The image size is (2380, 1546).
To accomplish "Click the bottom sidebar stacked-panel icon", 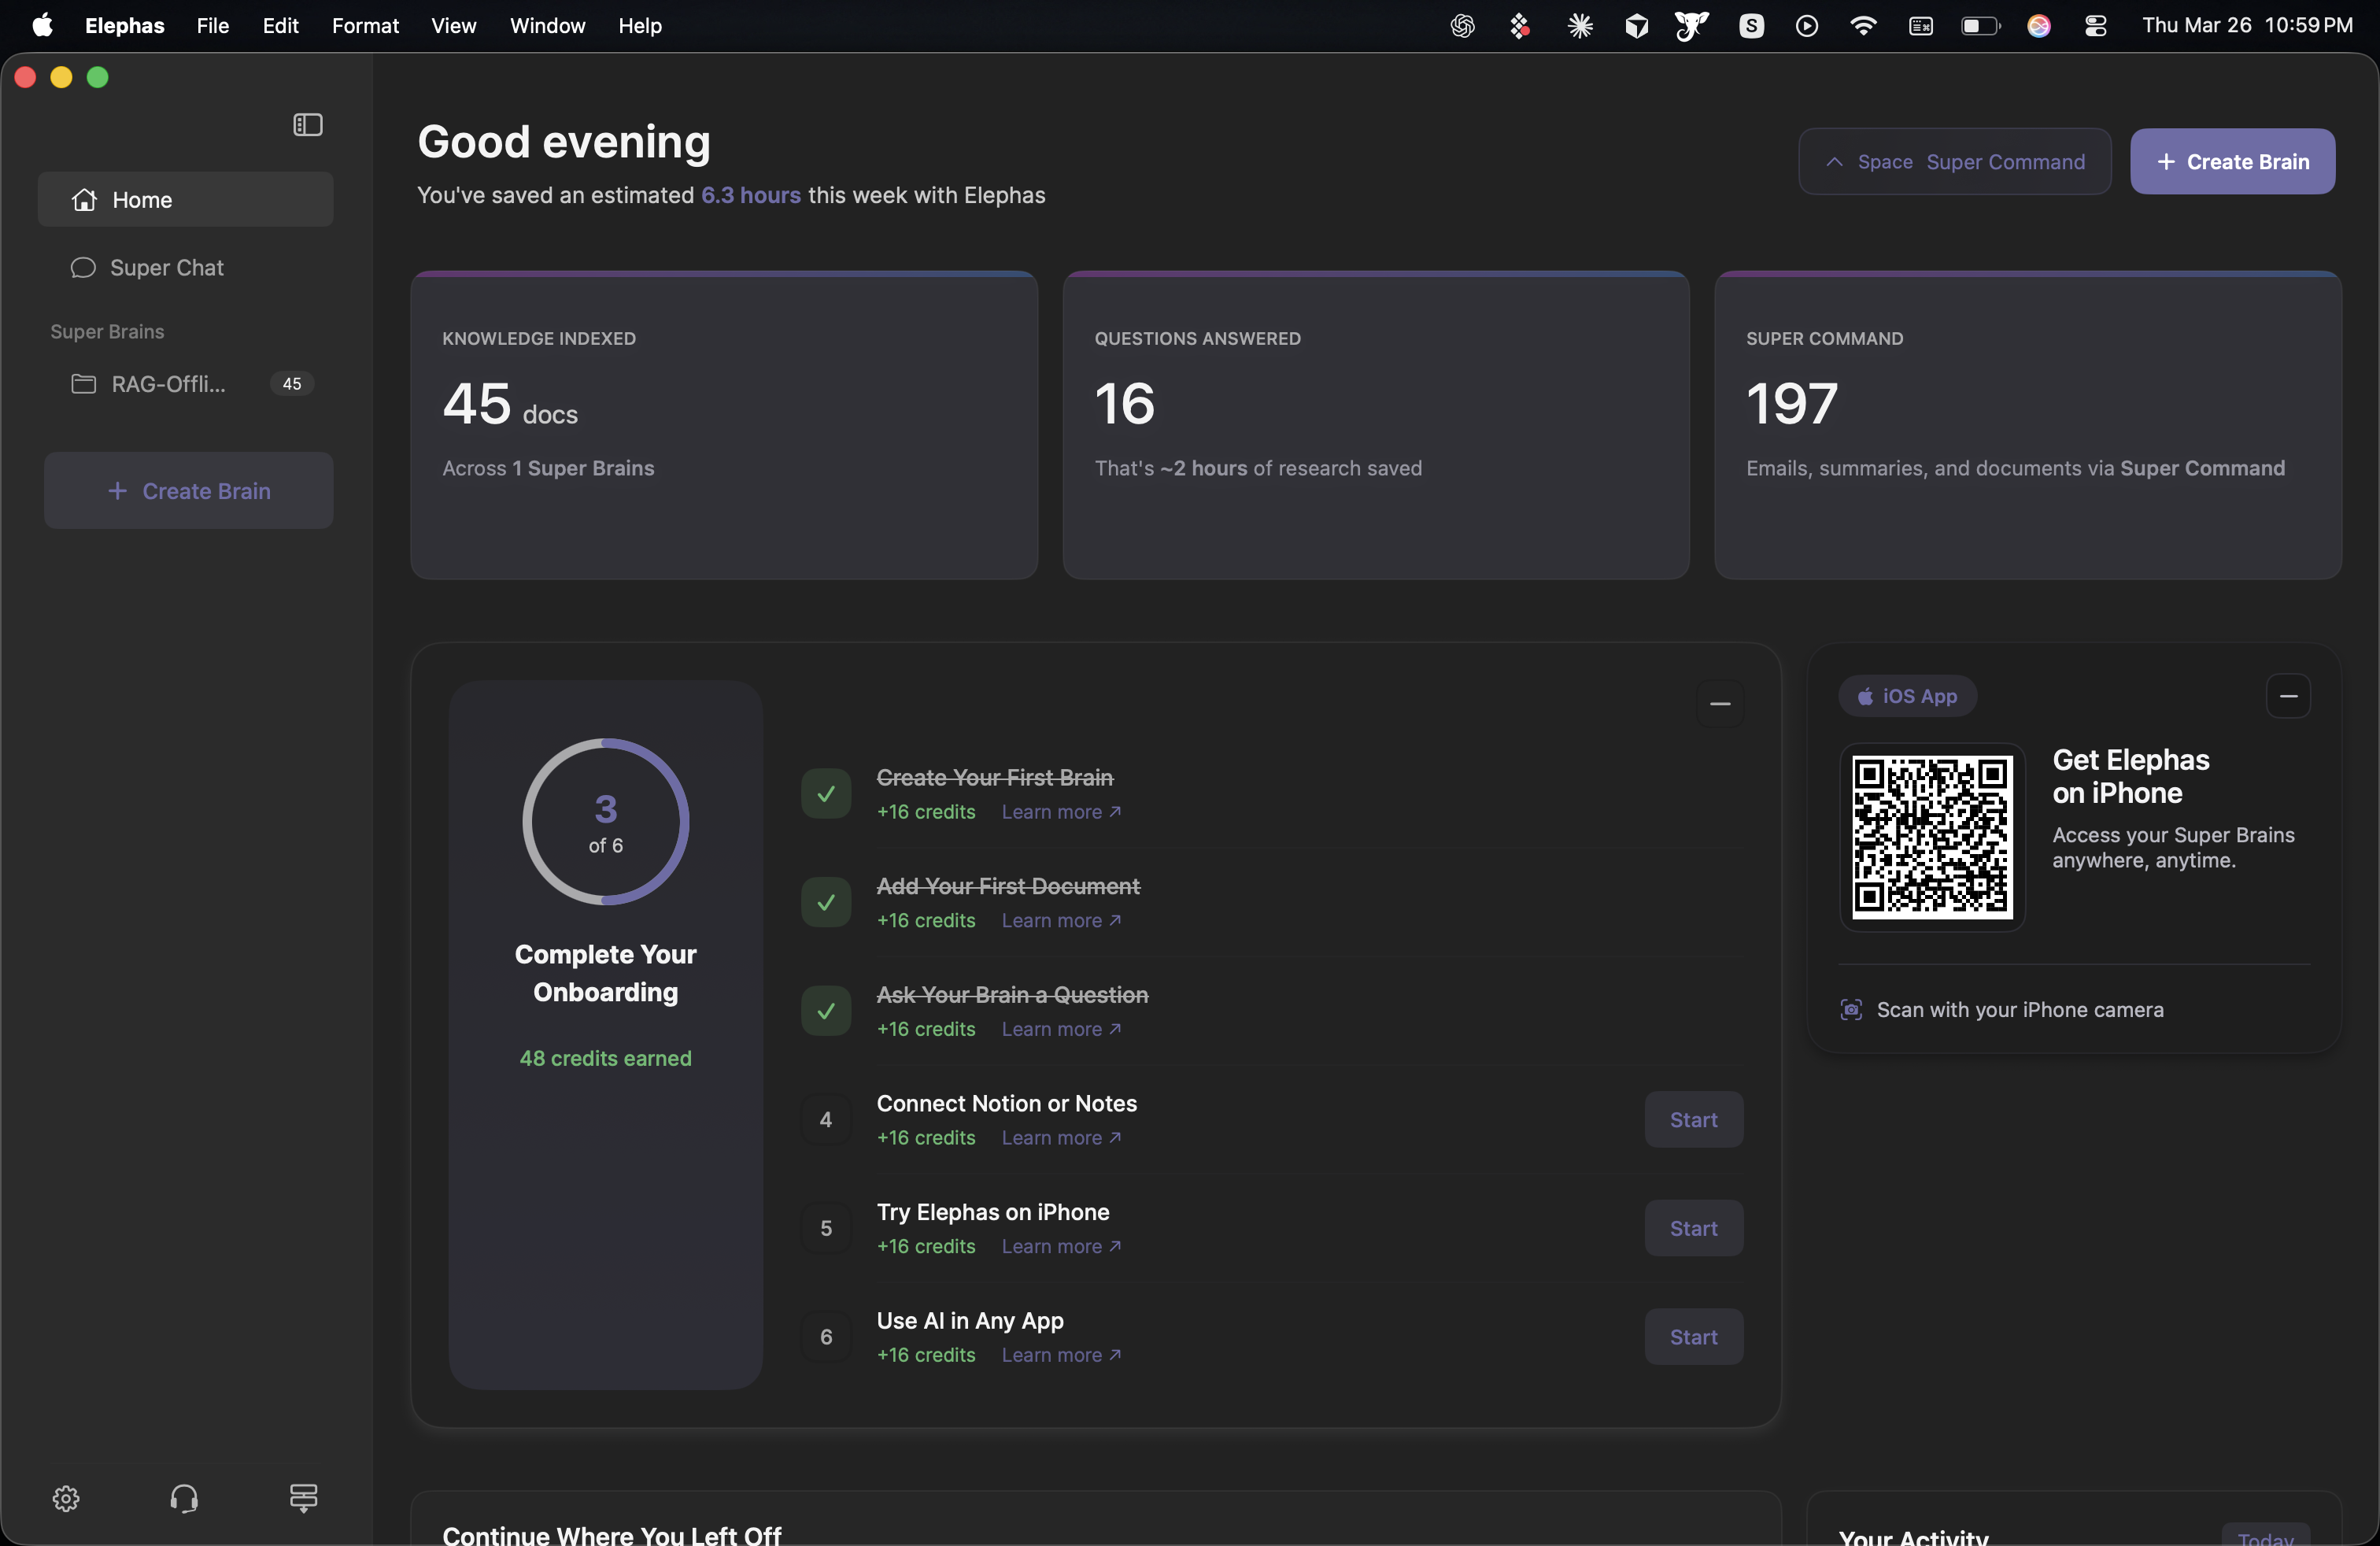I will [303, 1497].
